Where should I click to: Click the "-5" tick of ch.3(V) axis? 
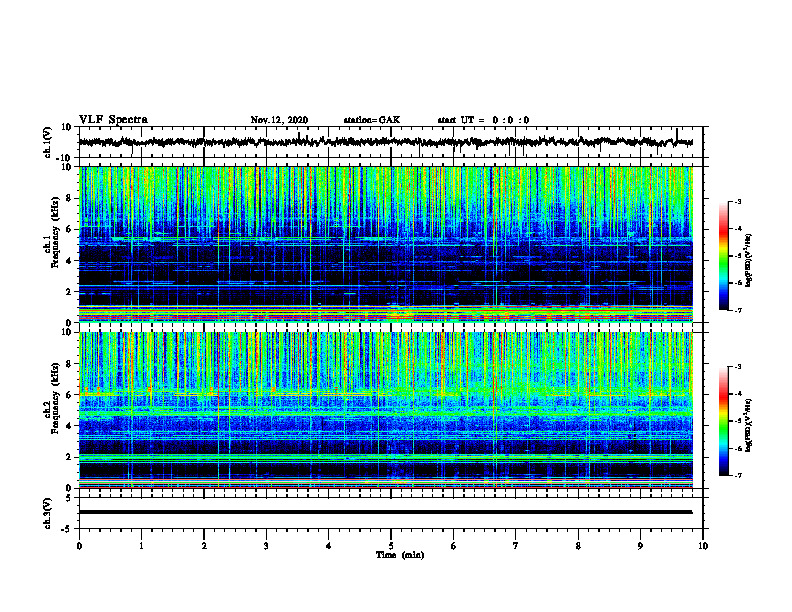click(x=68, y=529)
